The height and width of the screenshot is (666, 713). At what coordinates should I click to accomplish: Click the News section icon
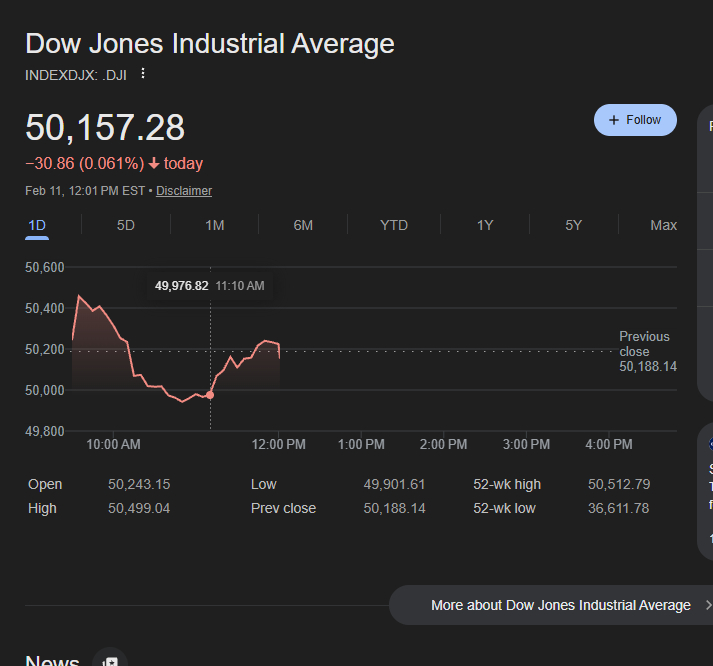point(110,661)
